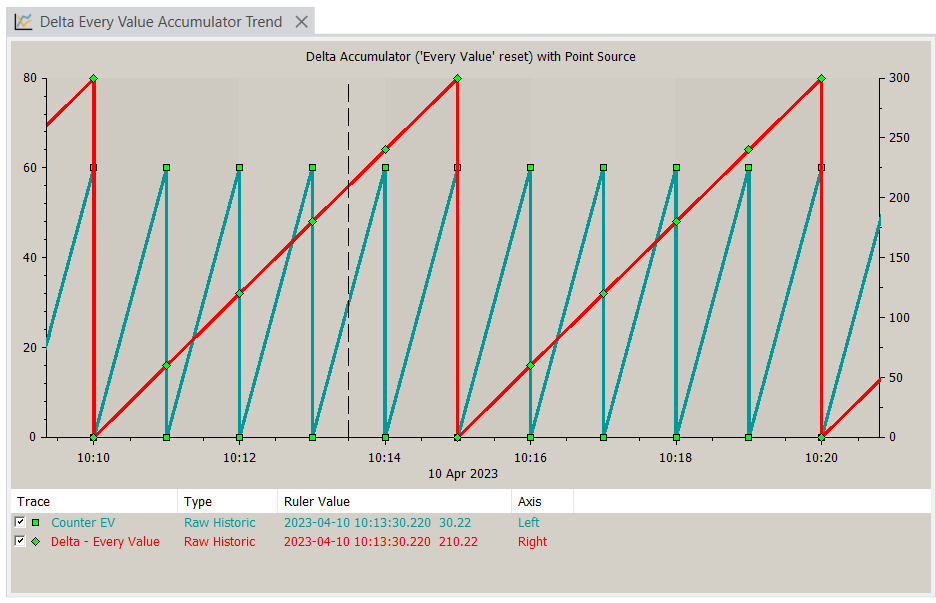Viewport: 936px width, 603px height.
Task: Click the Delta diamond point at the 10:15 peak
Action: [457, 78]
